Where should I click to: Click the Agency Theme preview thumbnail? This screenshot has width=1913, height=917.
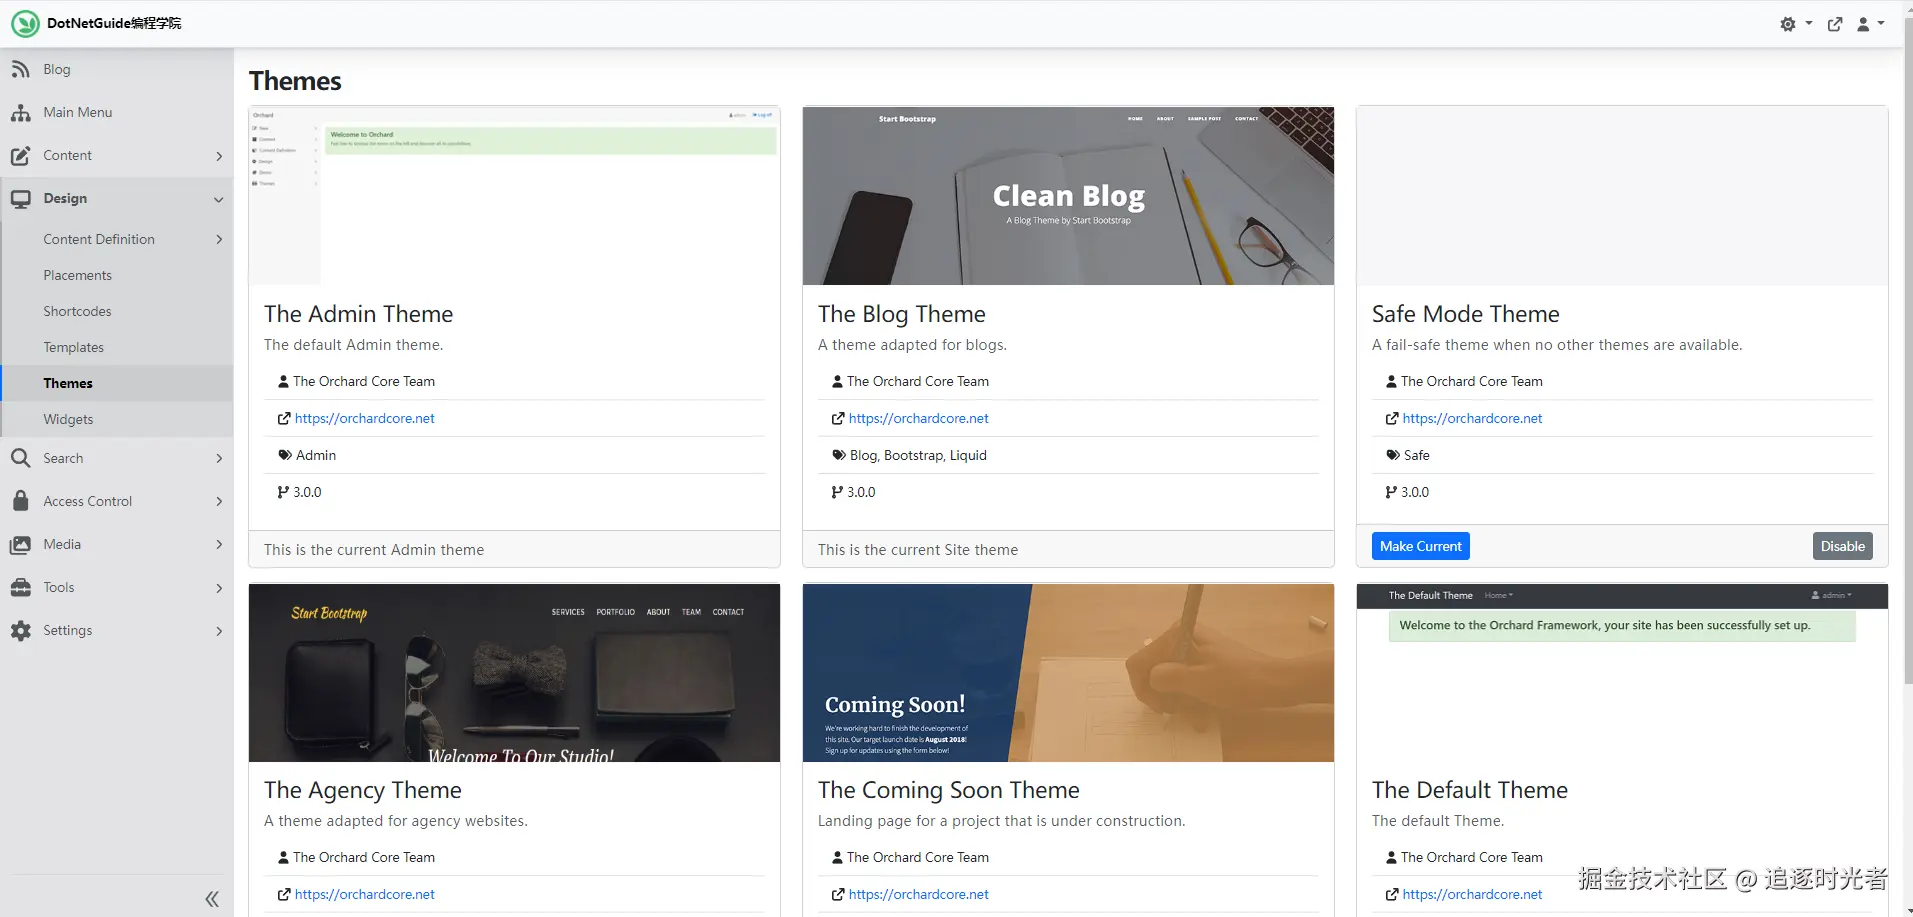coord(514,672)
